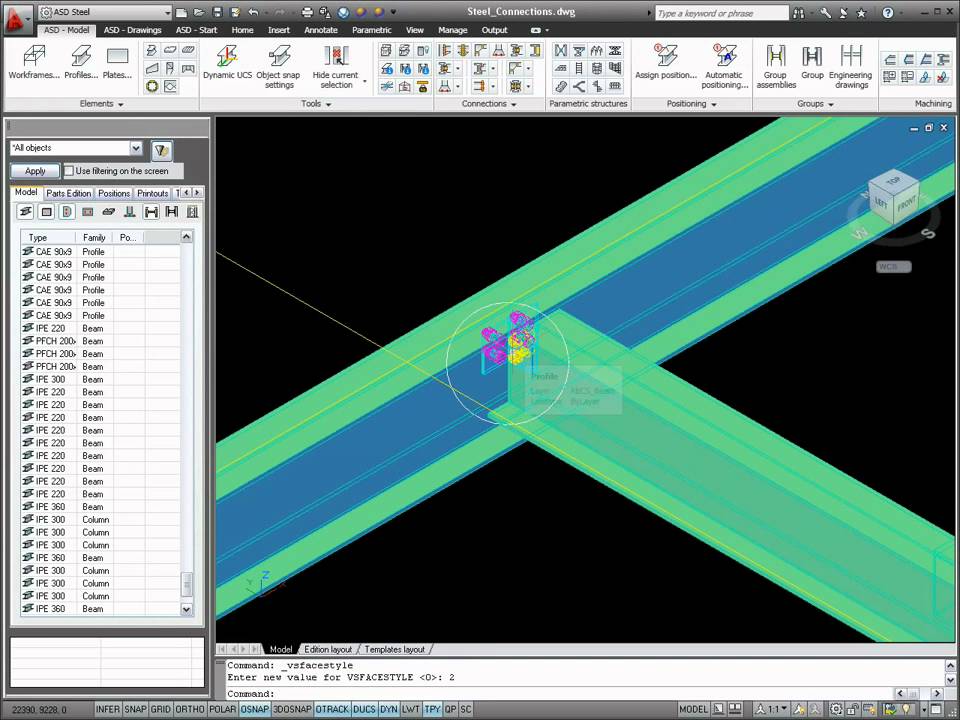
Task: Click the New file icon
Action: click(x=181, y=12)
